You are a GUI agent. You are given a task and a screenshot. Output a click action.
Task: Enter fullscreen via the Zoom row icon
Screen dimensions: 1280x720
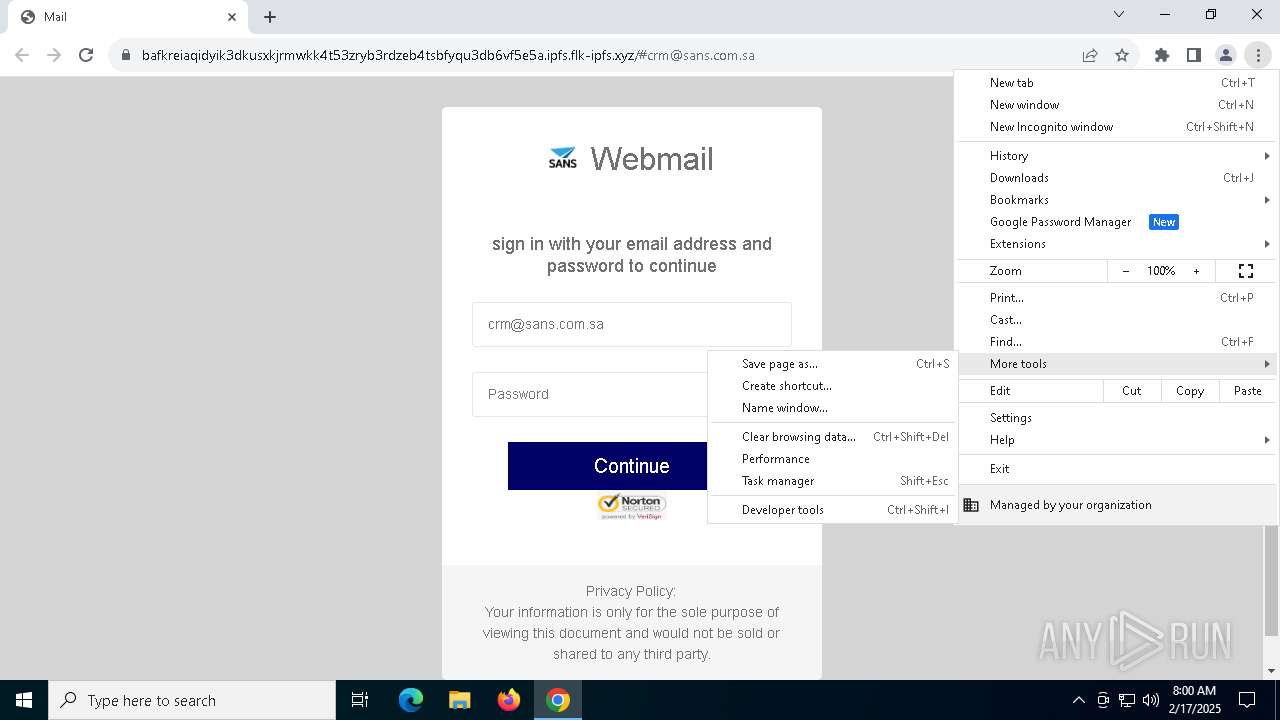click(x=1246, y=271)
